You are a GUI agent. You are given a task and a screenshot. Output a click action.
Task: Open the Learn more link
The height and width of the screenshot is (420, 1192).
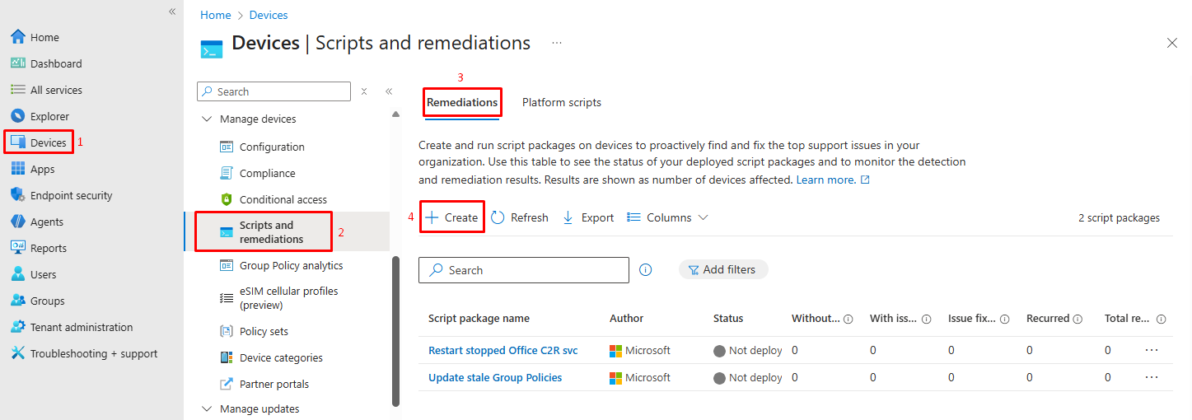point(832,180)
